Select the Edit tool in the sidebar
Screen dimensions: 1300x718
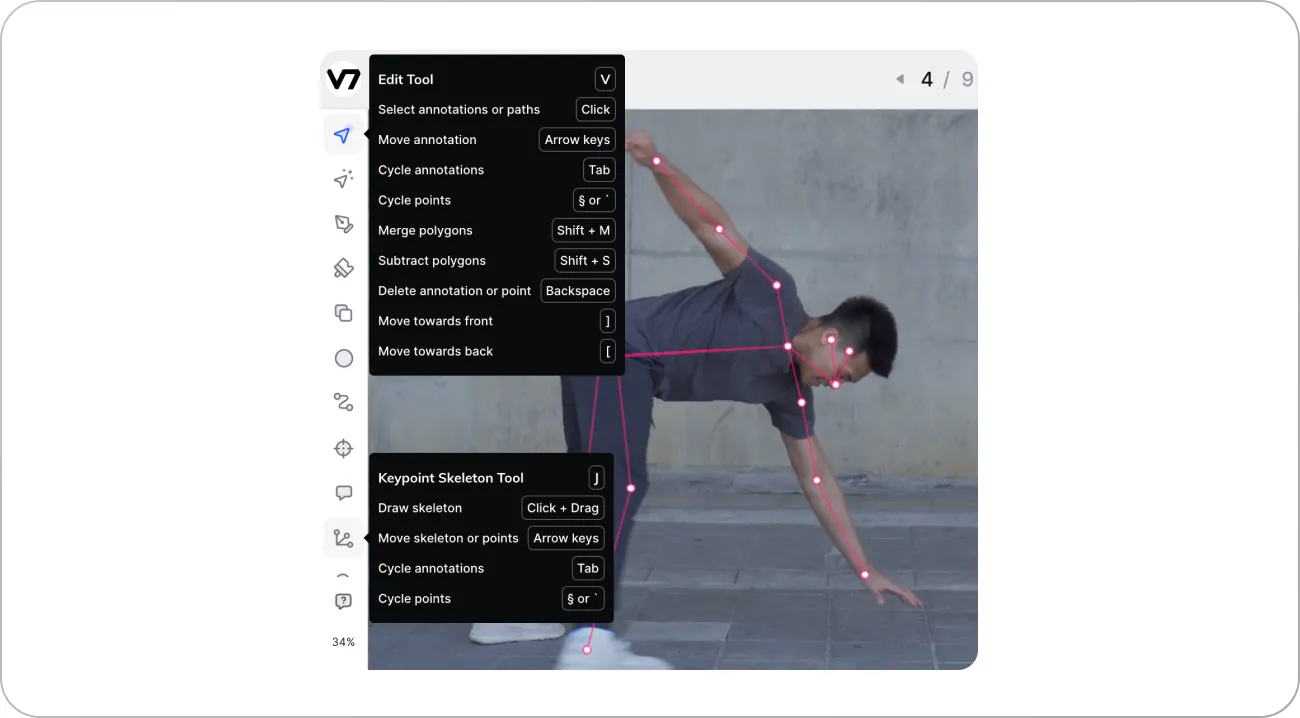(x=344, y=134)
